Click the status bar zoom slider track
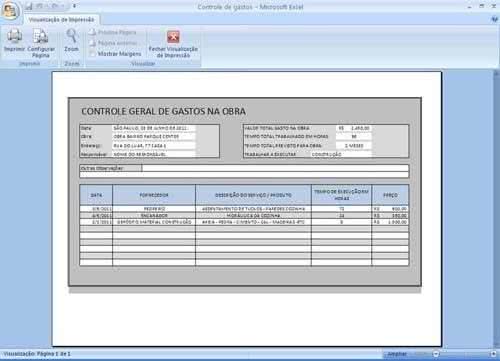The width and height of the screenshot is (500, 361). (x=464, y=354)
